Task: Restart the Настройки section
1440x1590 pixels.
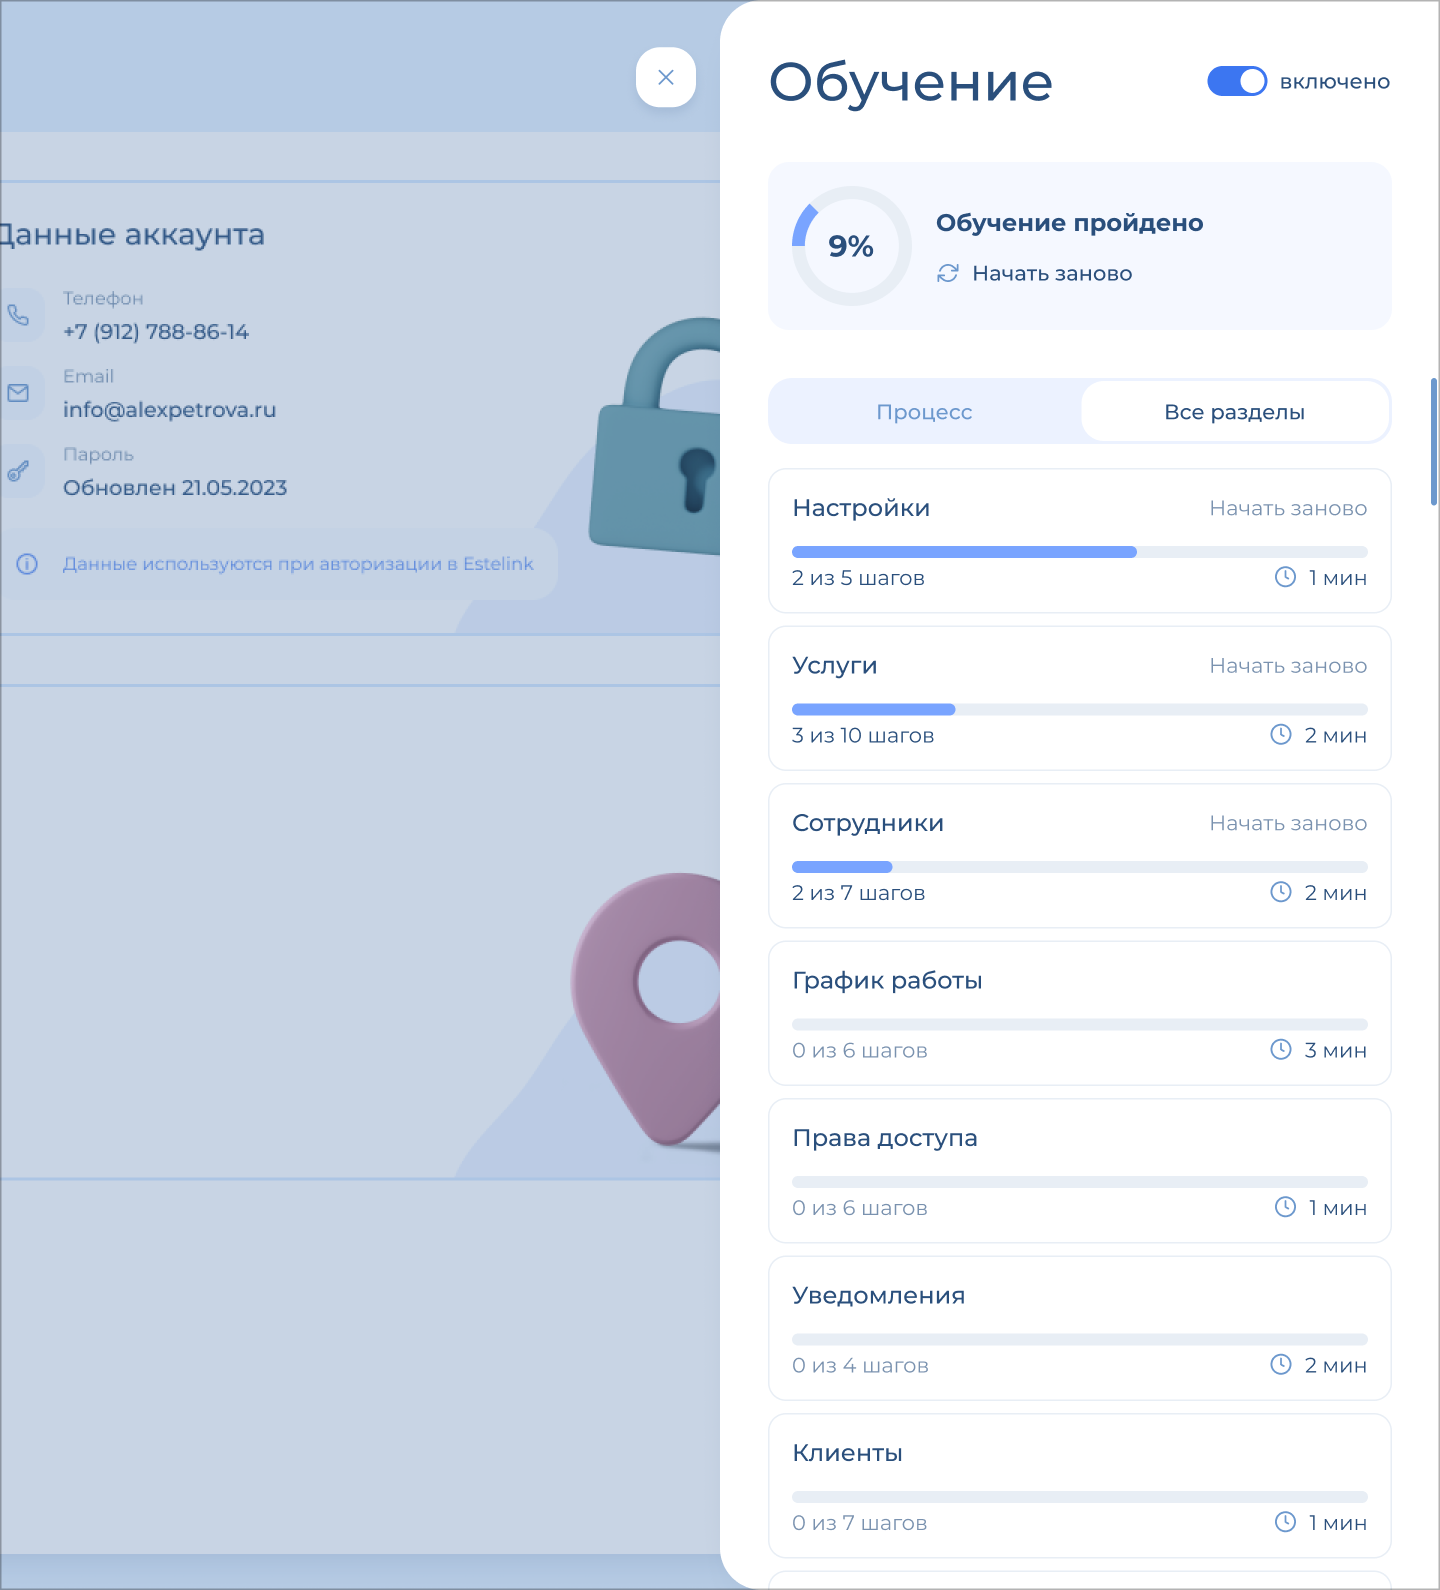Action: [1287, 508]
